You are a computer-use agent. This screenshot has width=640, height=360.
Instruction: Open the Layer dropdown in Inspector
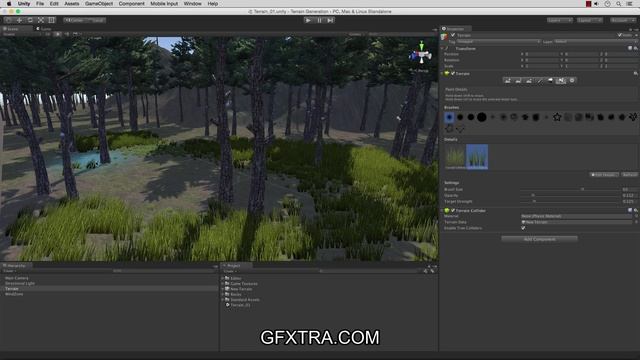[x=596, y=42]
